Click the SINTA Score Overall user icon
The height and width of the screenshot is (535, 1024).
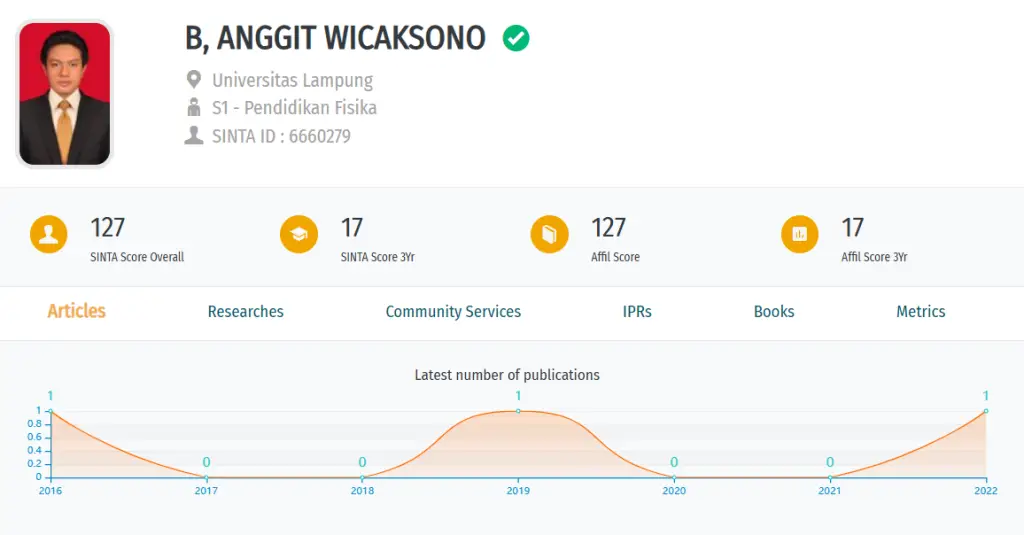pyautogui.click(x=48, y=234)
